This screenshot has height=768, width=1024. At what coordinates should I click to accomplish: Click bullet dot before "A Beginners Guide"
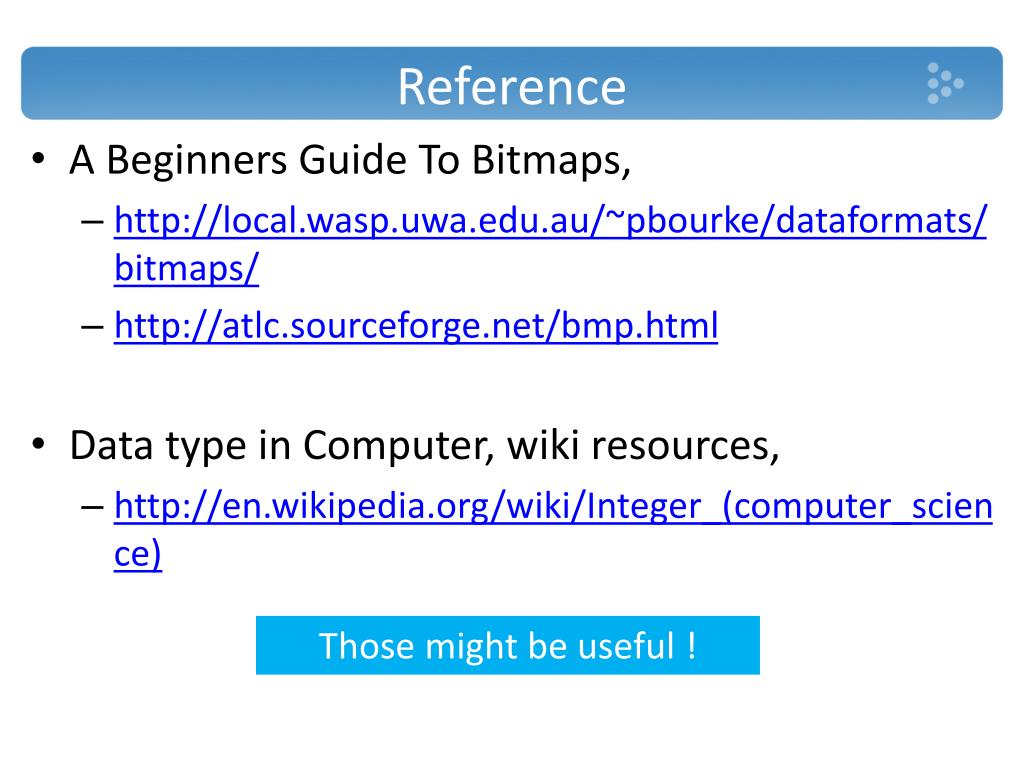pyautogui.click(x=39, y=159)
